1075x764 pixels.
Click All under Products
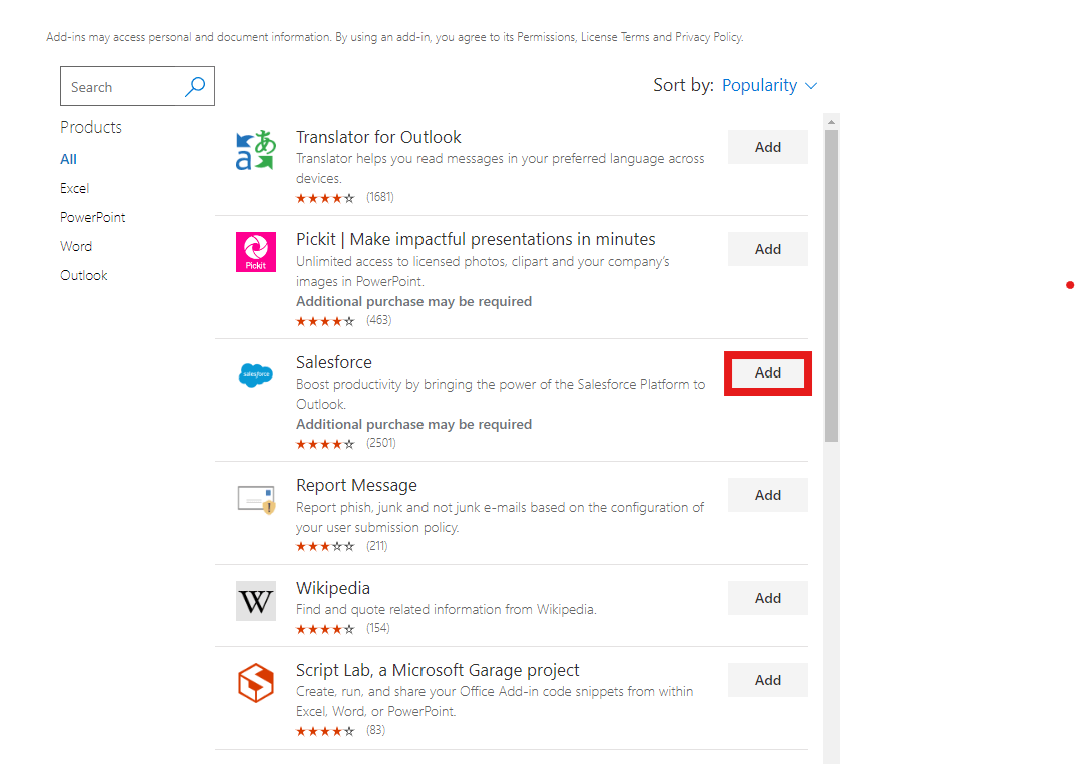click(68, 158)
